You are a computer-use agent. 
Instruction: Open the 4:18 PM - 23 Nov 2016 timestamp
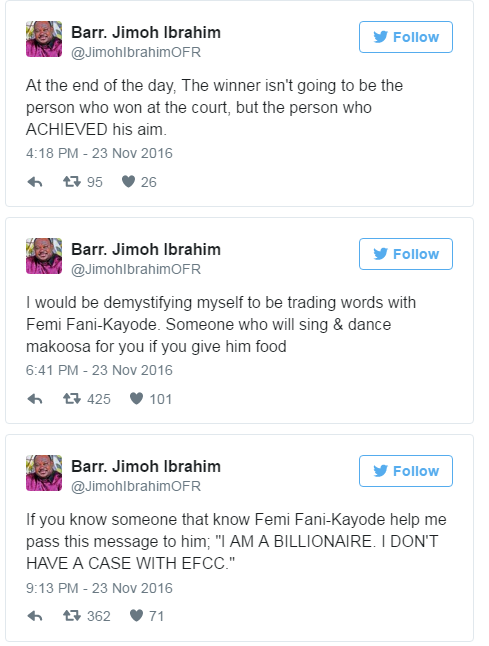coord(99,153)
